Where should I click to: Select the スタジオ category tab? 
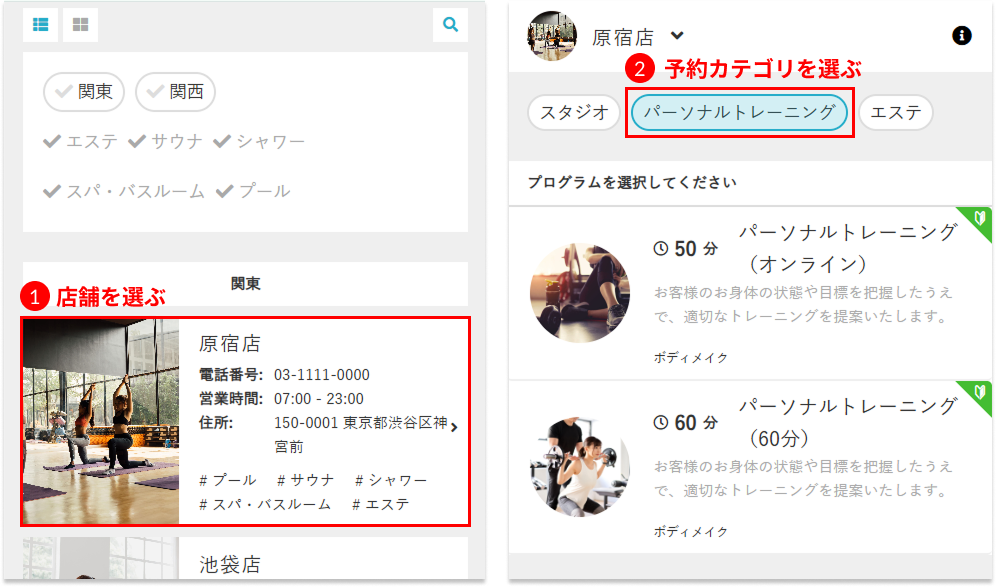574,112
